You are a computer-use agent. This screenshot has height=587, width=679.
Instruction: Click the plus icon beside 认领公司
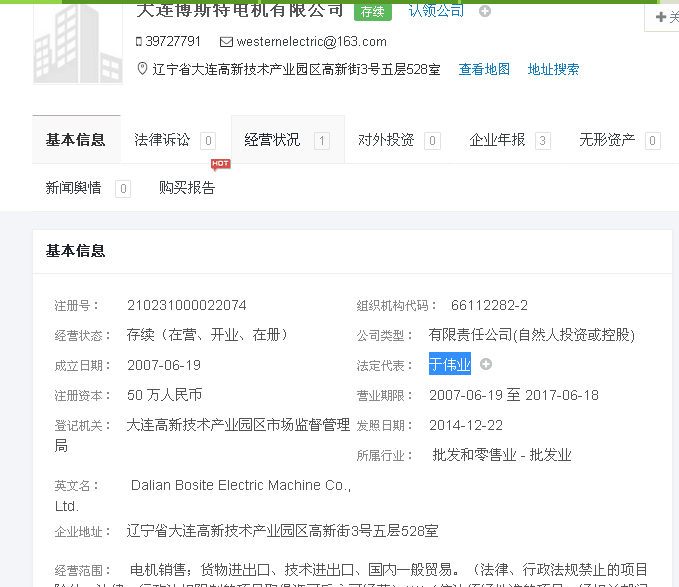point(485,12)
